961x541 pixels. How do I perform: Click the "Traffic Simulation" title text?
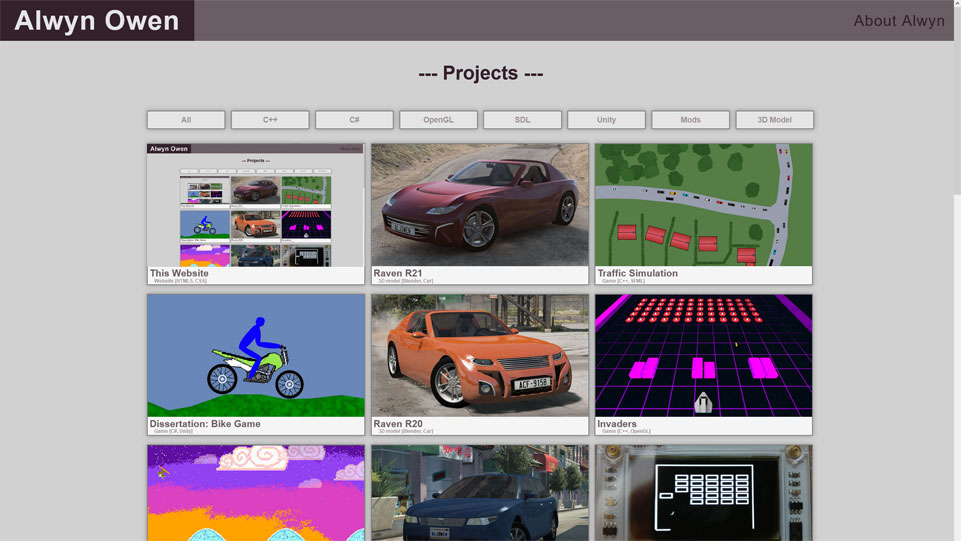[637, 273]
